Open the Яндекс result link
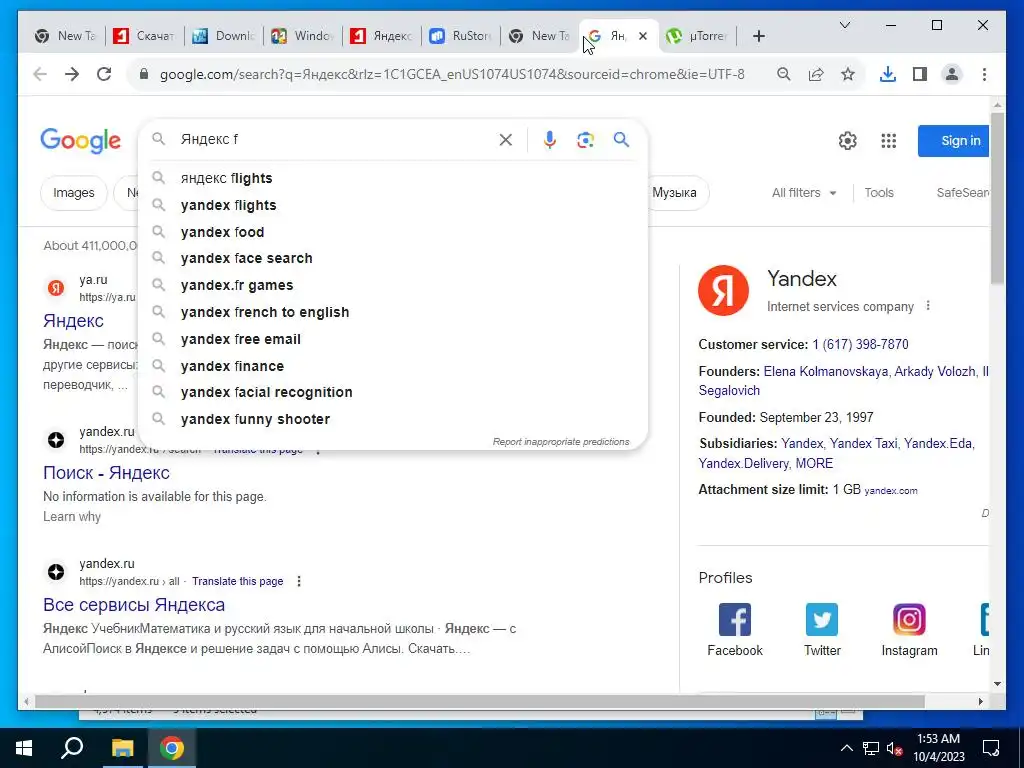Viewport: 1024px width, 768px height. [x=73, y=321]
